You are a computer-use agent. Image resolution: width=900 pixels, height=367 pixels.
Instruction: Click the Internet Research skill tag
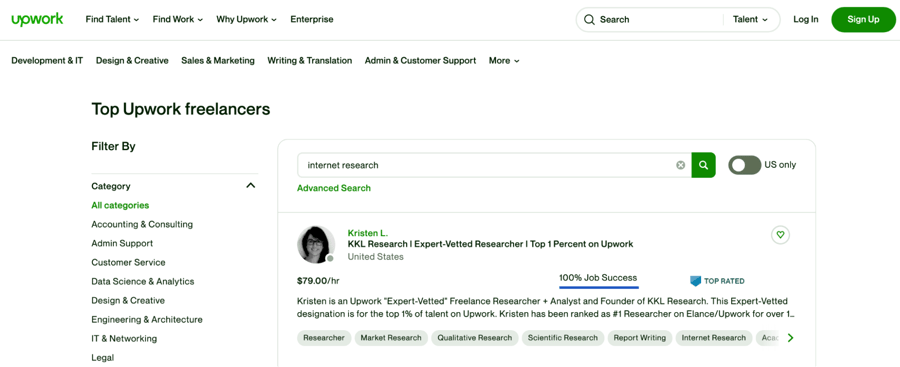(x=713, y=338)
